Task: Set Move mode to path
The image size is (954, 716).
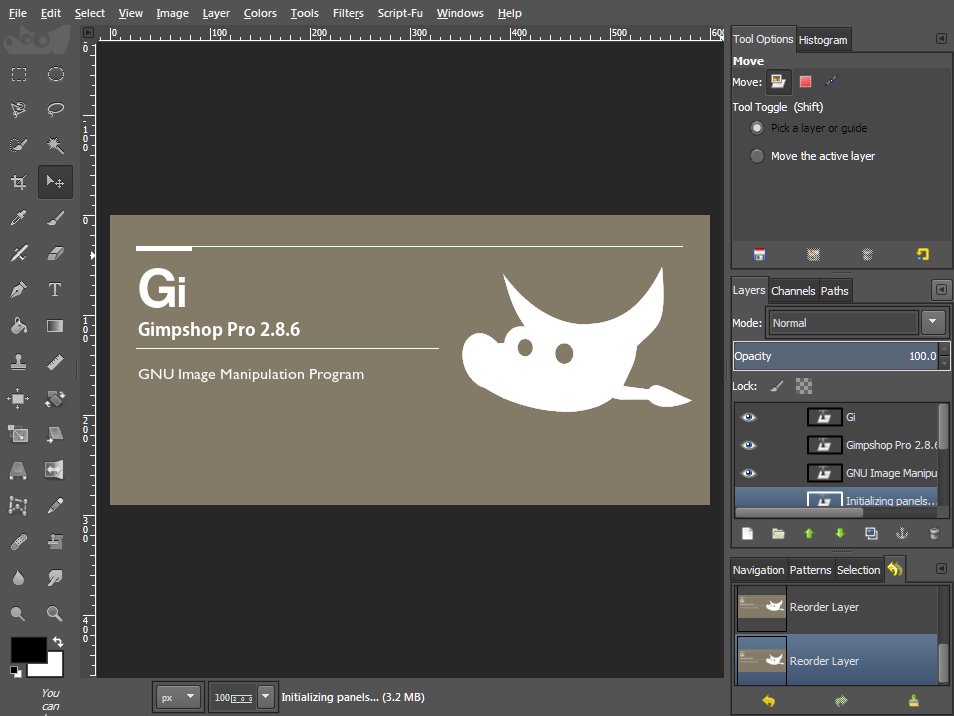Action: (832, 81)
